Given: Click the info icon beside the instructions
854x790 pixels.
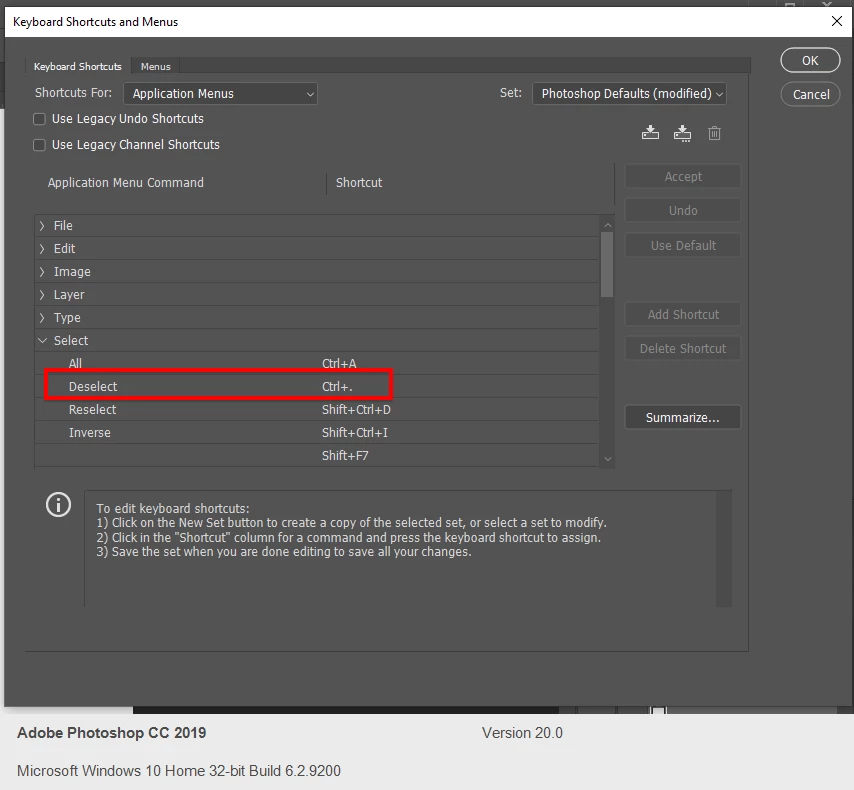Looking at the screenshot, I should (x=58, y=505).
